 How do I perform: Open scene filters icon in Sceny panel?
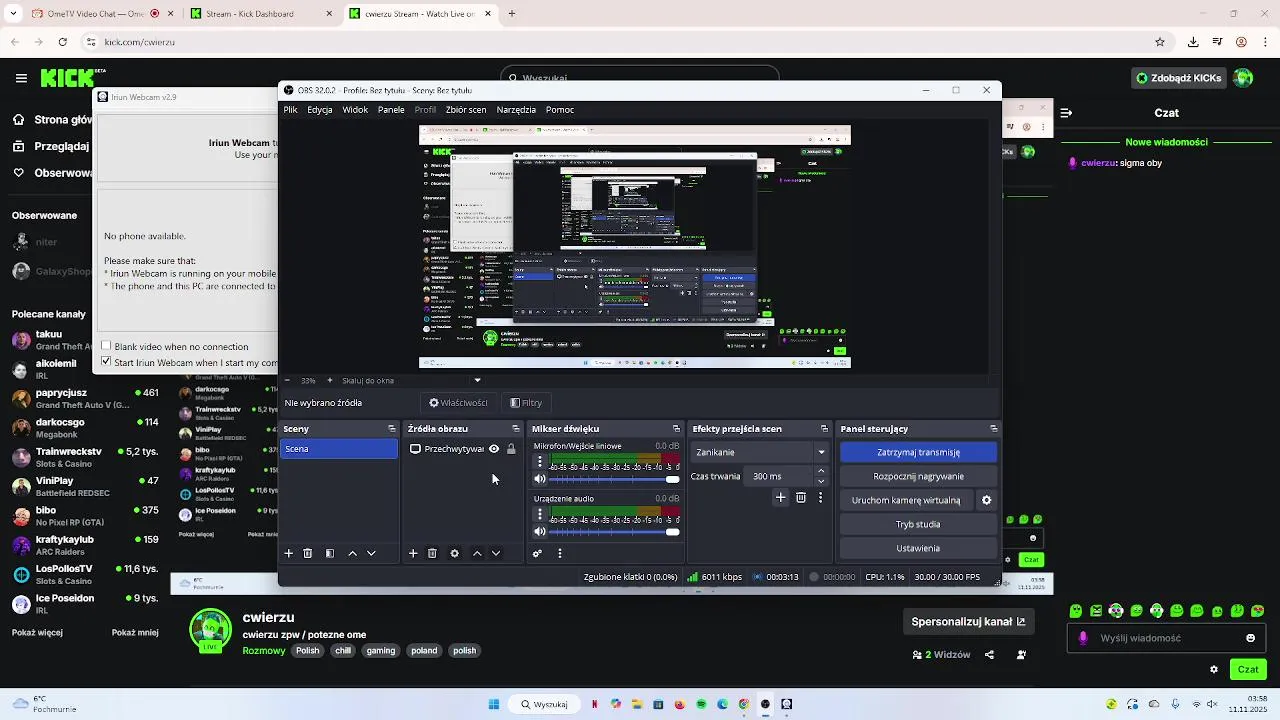pyautogui.click(x=330, y=553)
